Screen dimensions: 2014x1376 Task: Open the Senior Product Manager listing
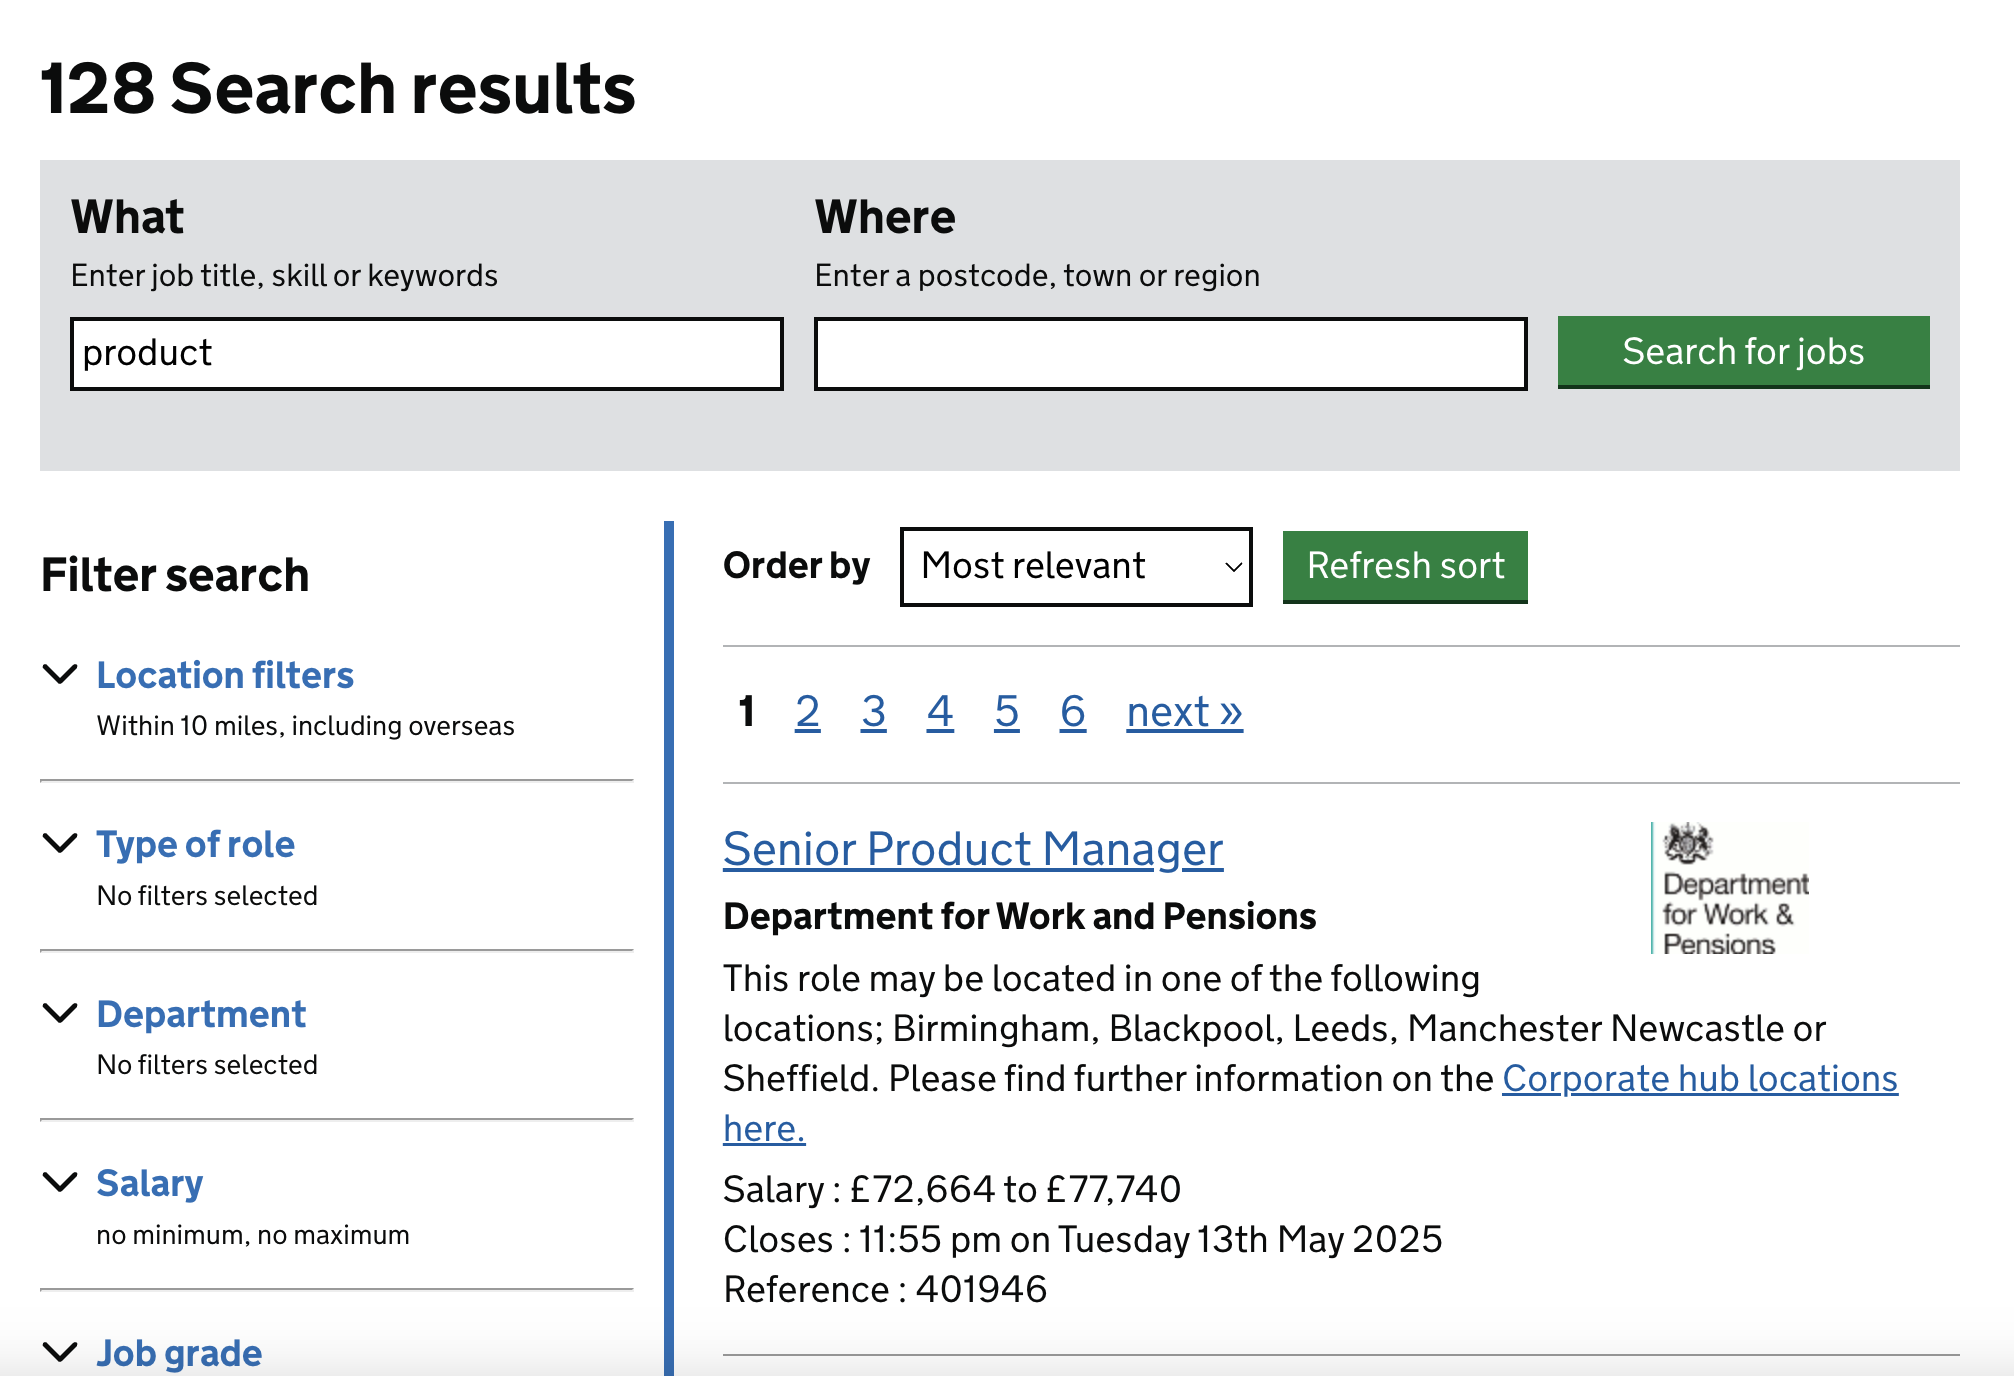972,850
